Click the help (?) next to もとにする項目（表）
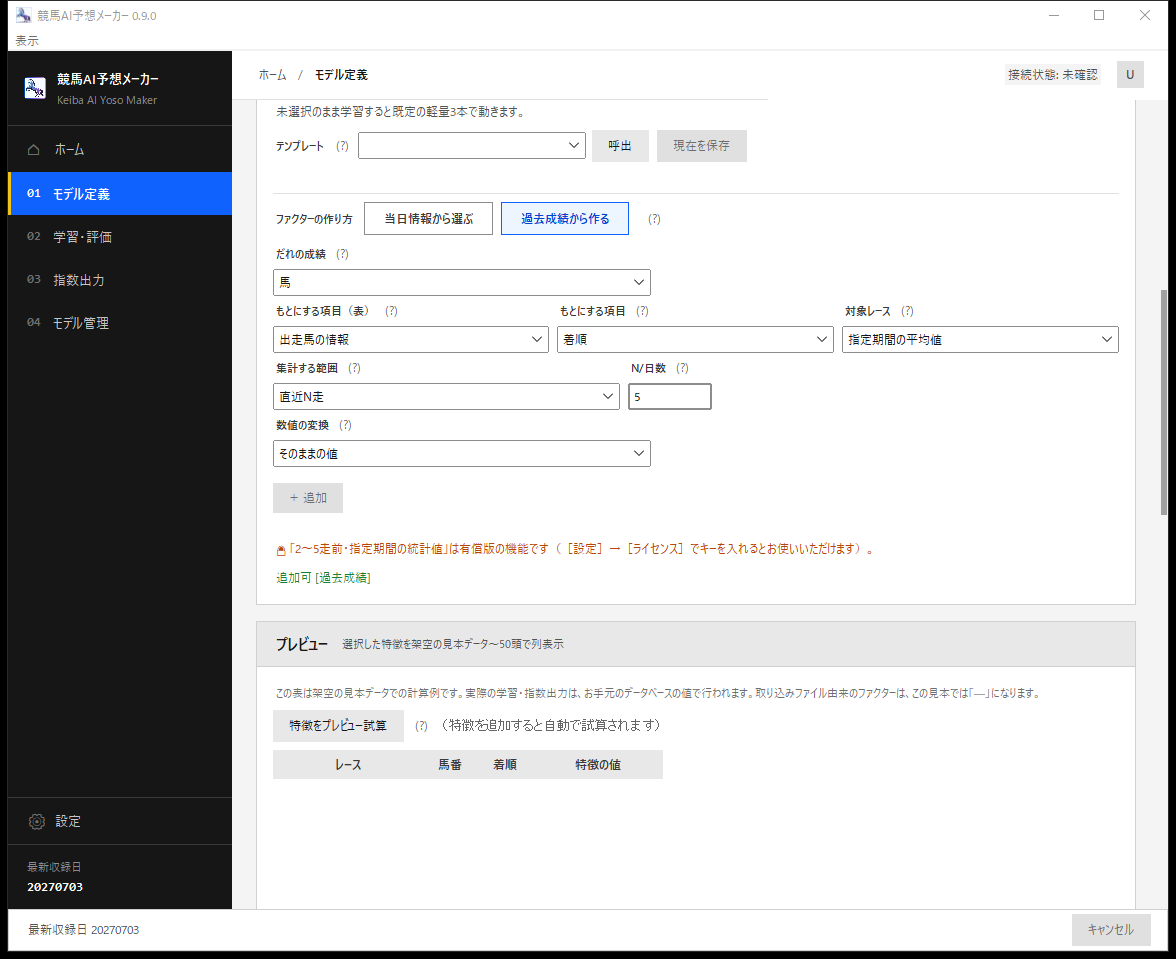The width and height of the screenshot is (1176, 959). [391, 311]
